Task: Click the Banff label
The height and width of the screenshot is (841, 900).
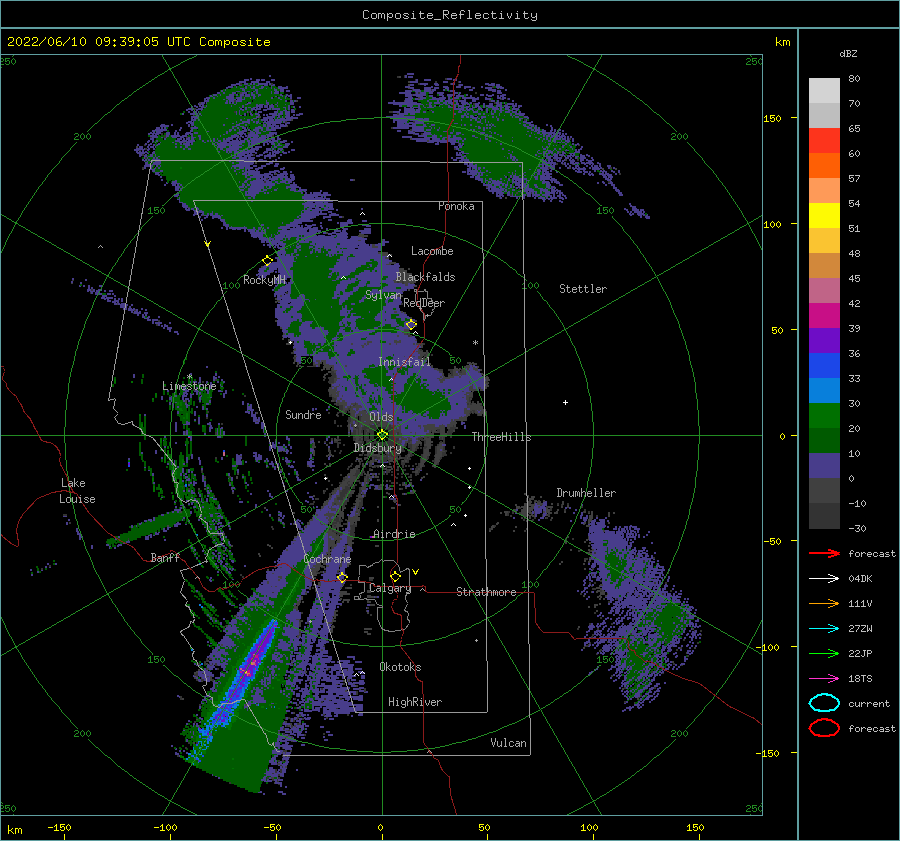Action: coord(165,557)
